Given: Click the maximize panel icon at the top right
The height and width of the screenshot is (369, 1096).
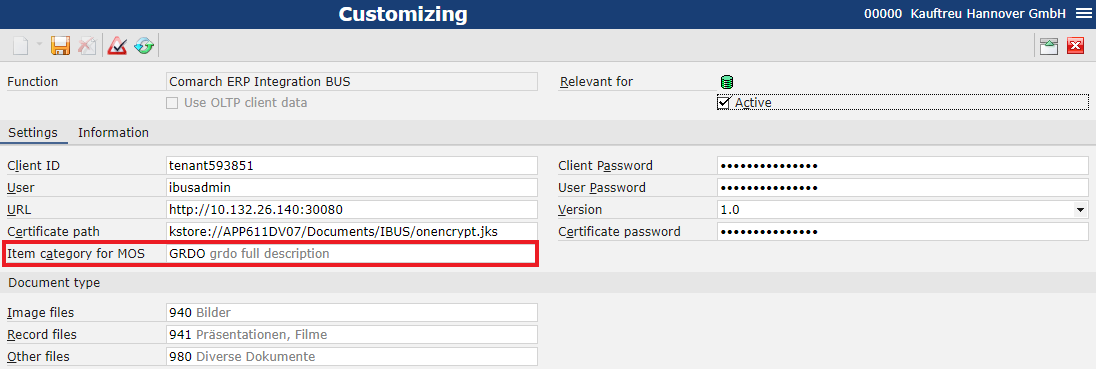Looking at the screenshot, I should tap(1048, 46).
